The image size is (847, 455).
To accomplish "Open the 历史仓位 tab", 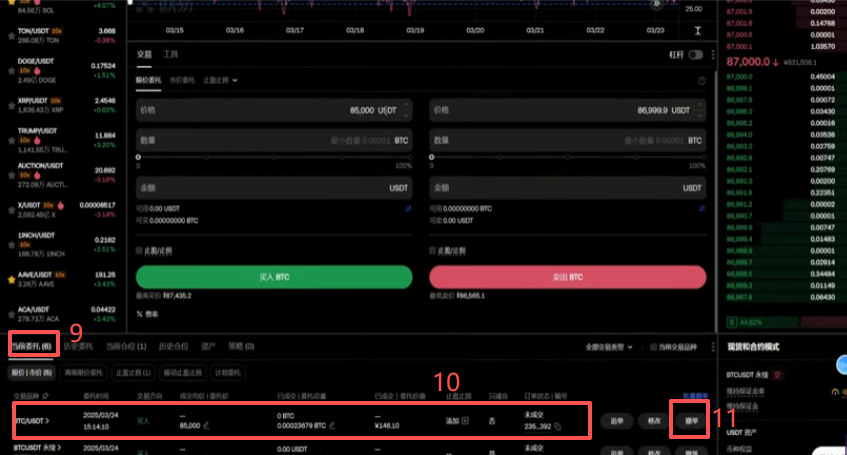I will (x=173, y=346).
